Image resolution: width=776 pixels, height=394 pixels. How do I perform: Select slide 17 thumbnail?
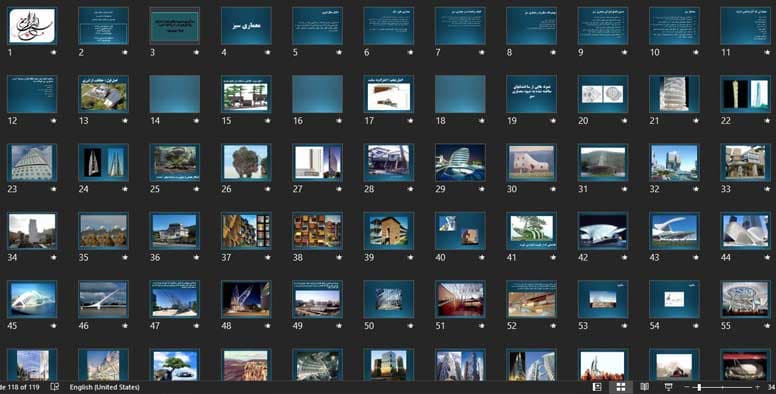pos(389,94)
